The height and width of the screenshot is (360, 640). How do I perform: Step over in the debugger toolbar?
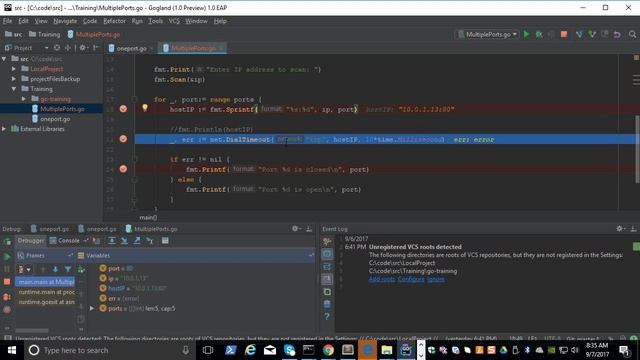pos(111,240)
